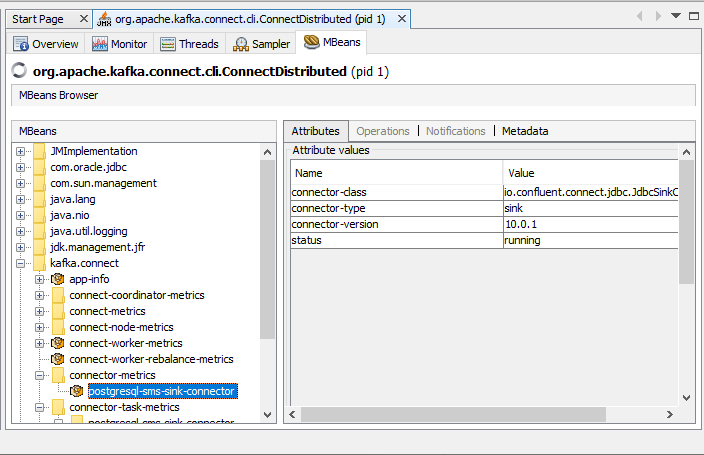704x455 pixels.
Task: Collapse the connector-metrics node
Action: point(40,375)
